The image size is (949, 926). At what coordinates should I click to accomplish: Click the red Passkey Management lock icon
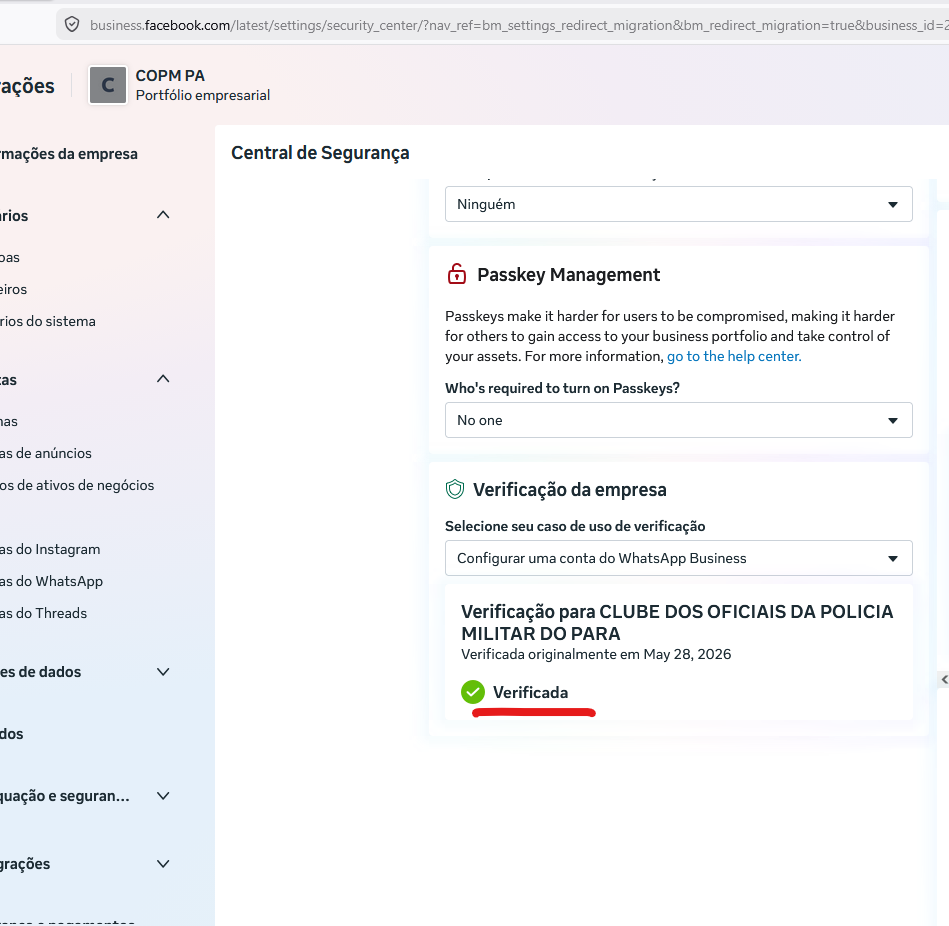point(457,274)
